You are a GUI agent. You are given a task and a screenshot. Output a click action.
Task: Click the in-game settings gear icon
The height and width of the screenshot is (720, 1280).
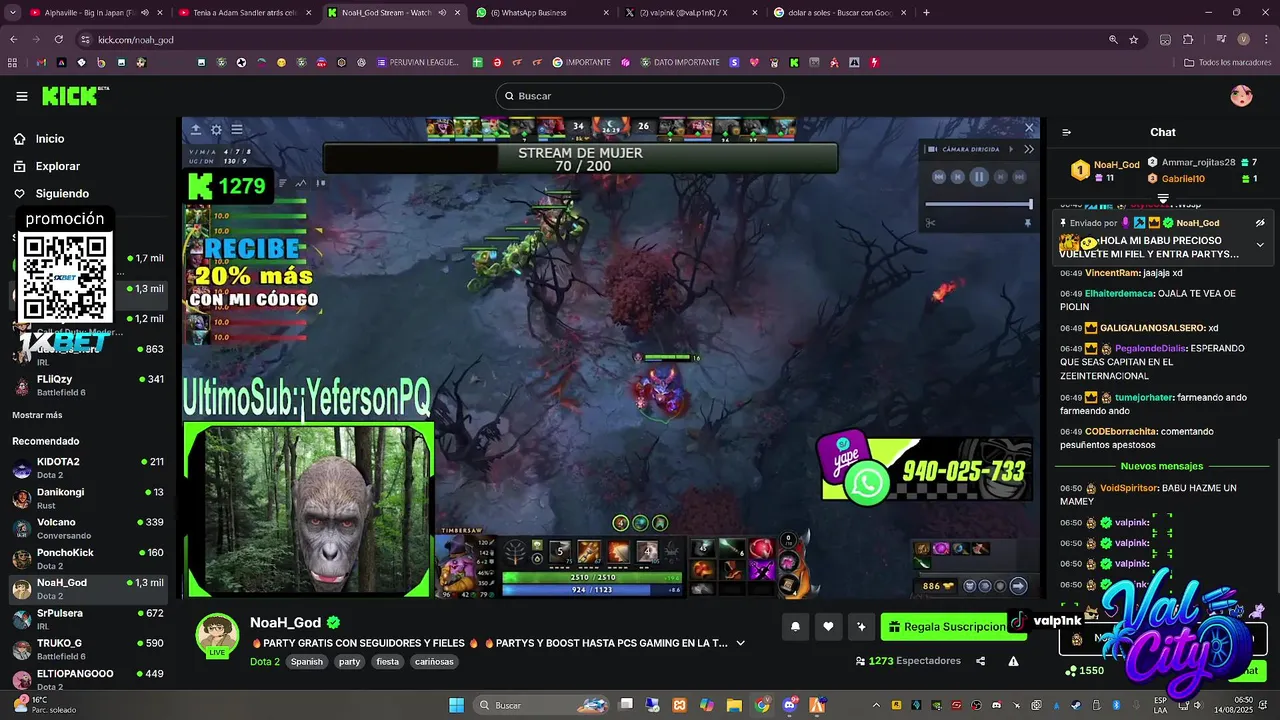point(216,129)
